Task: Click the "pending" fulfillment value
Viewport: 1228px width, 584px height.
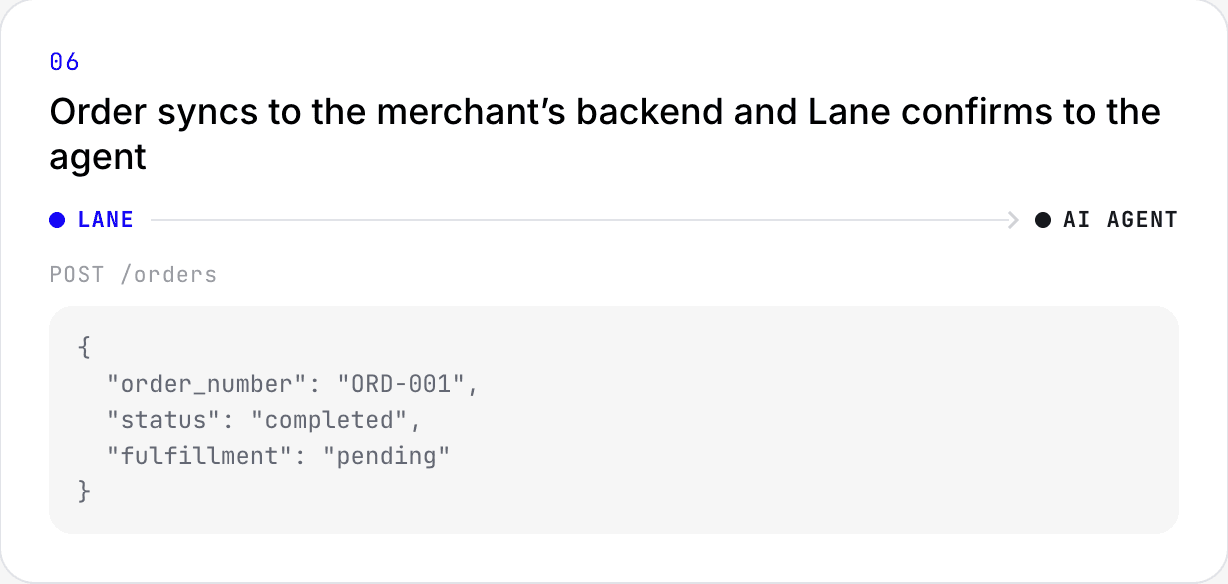Action: (387, 456)
